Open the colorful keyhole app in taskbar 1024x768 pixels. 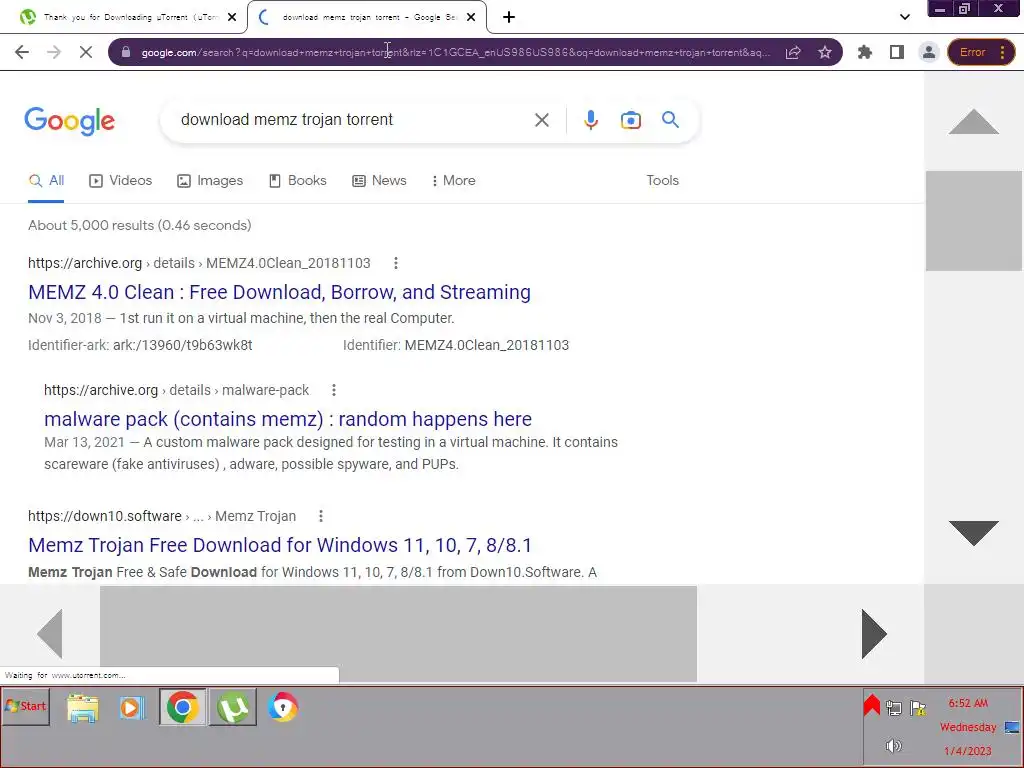tap(283, 707)
